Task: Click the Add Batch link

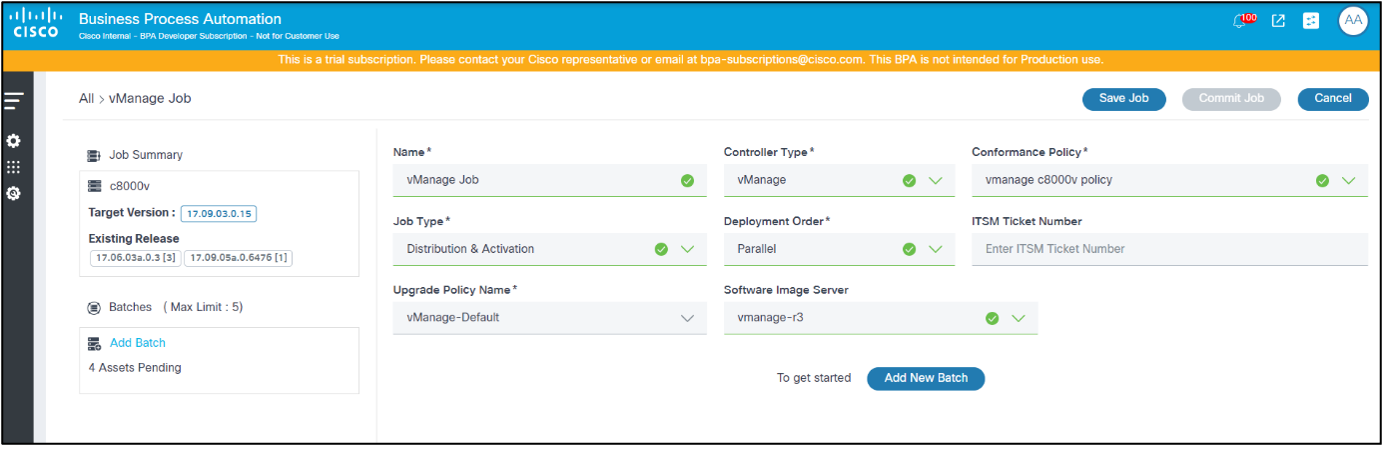Action: click(x=138, y=343)
